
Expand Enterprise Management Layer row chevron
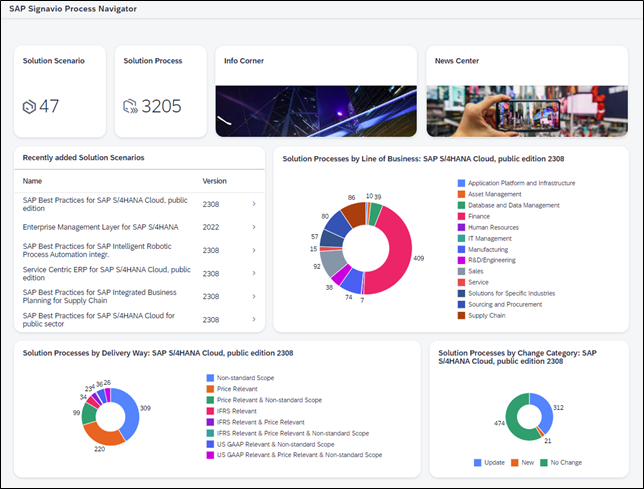(x=254, y=227)
